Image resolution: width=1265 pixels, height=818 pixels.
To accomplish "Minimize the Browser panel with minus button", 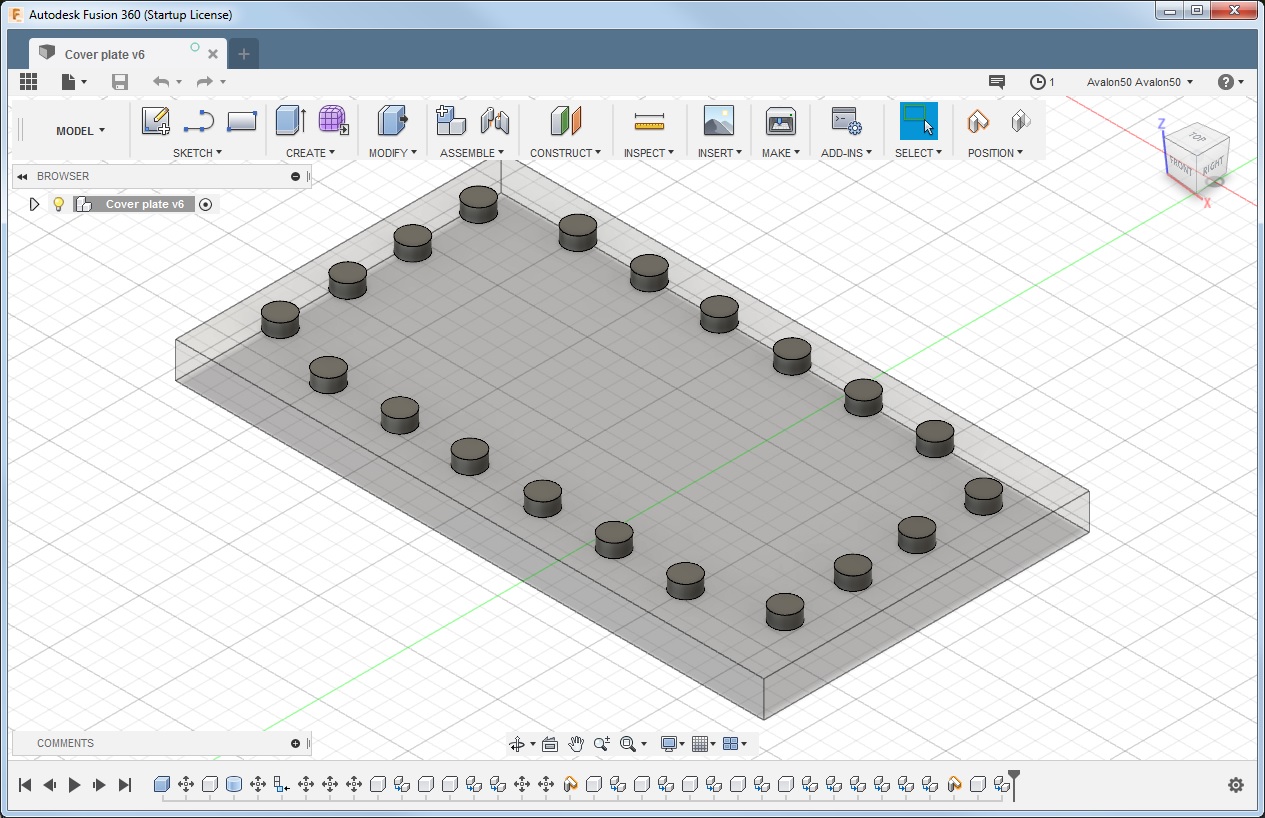I will click(296, 177).
